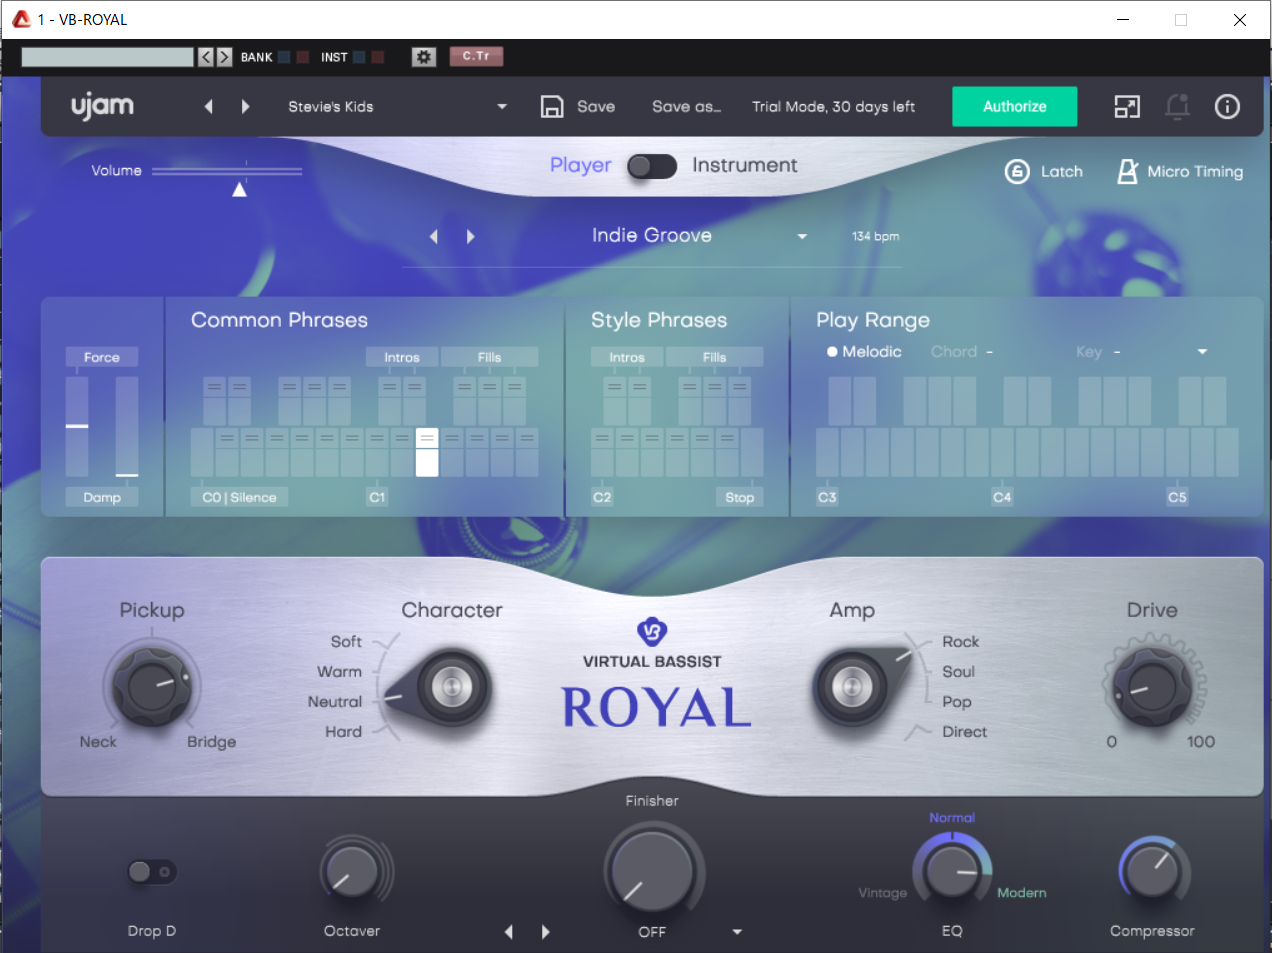Select previous Finisher mode arrow

click(508, 931)
